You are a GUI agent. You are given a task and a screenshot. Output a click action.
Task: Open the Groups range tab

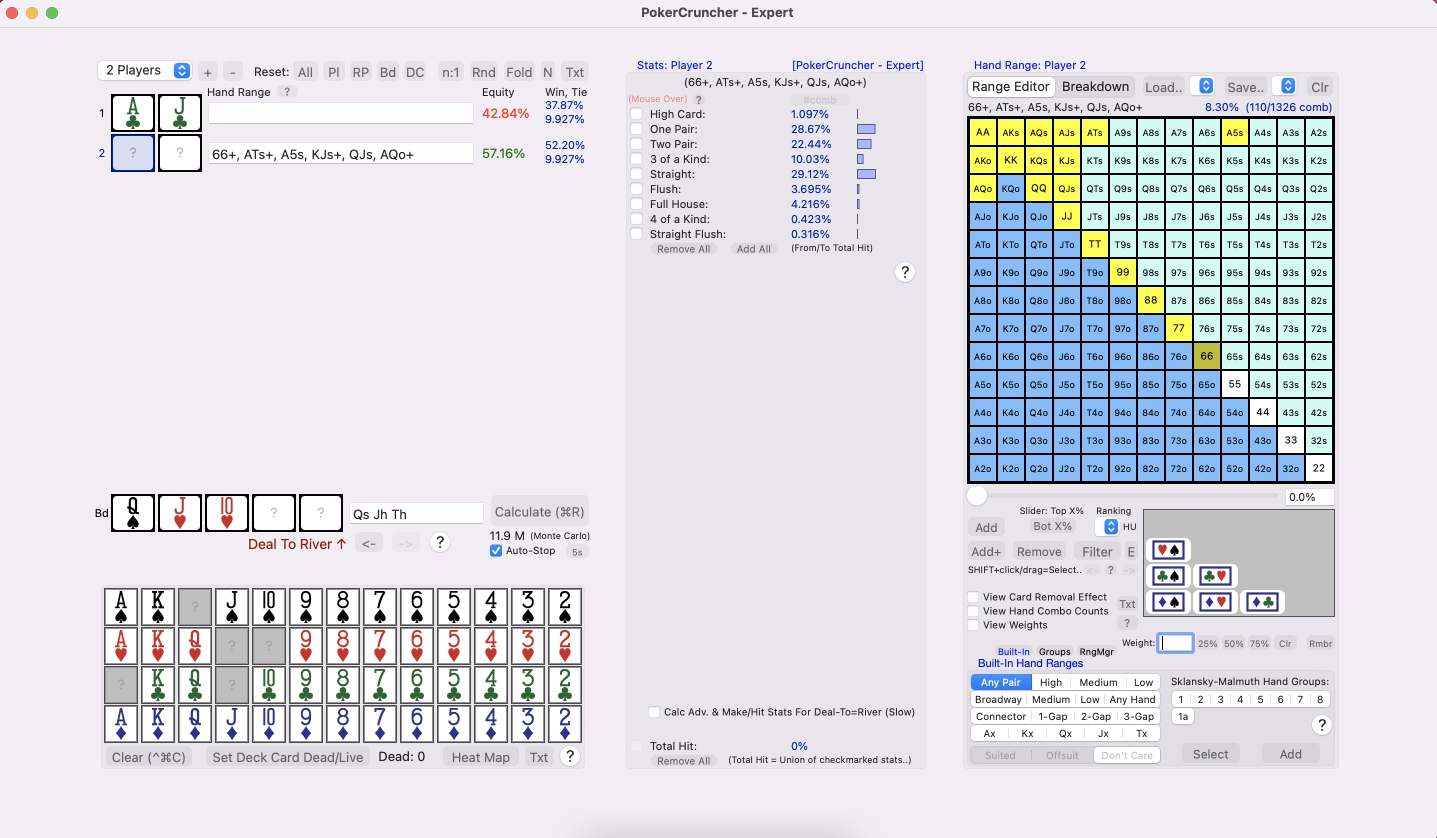coord(1054,652)
